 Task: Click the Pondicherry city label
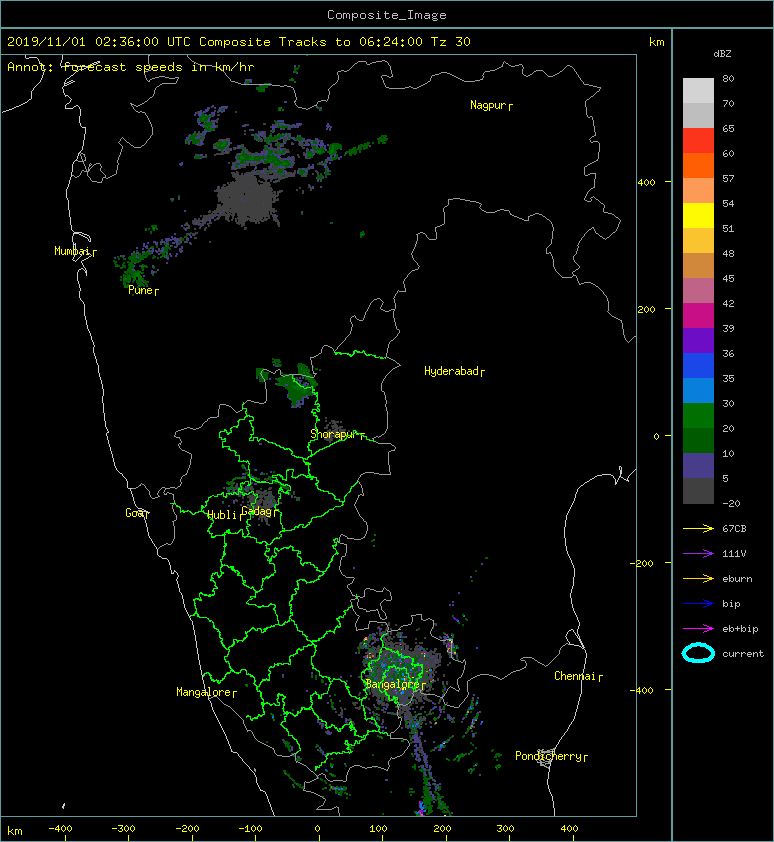point(551,756)
